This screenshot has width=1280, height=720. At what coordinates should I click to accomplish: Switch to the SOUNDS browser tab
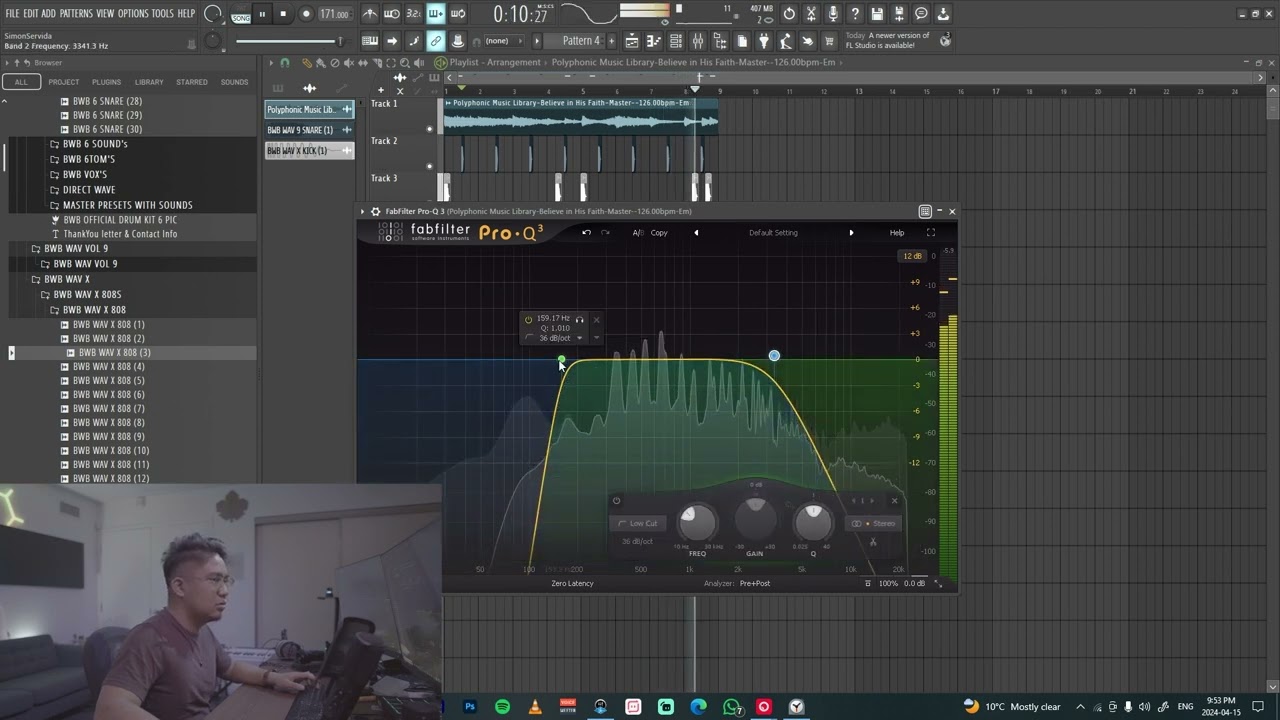(x=234, y=82)
